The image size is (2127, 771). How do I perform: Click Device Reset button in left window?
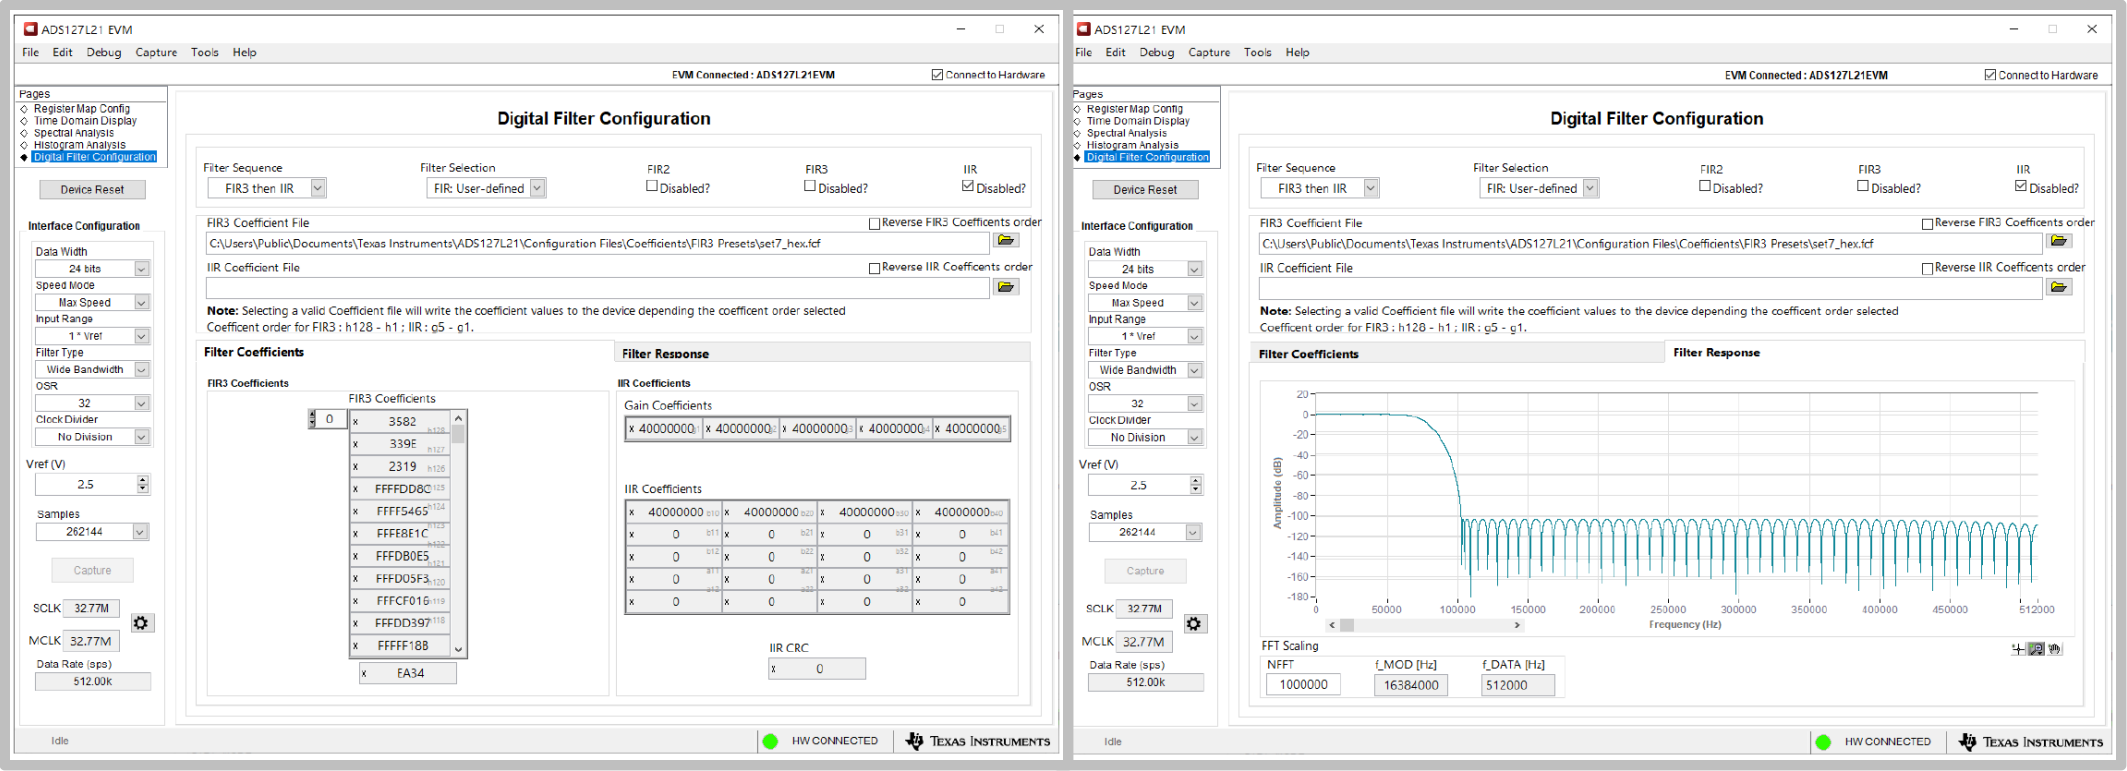(x=92, y=189)
